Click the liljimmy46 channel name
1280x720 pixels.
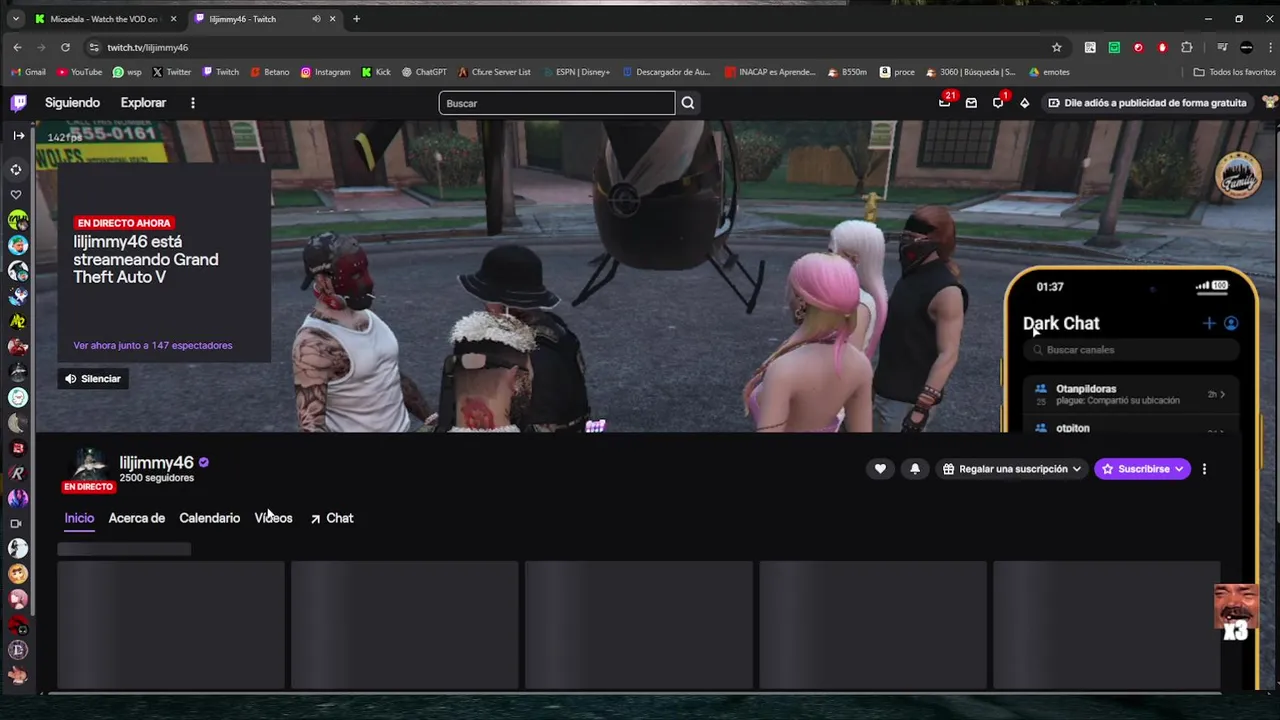point(156,462)
